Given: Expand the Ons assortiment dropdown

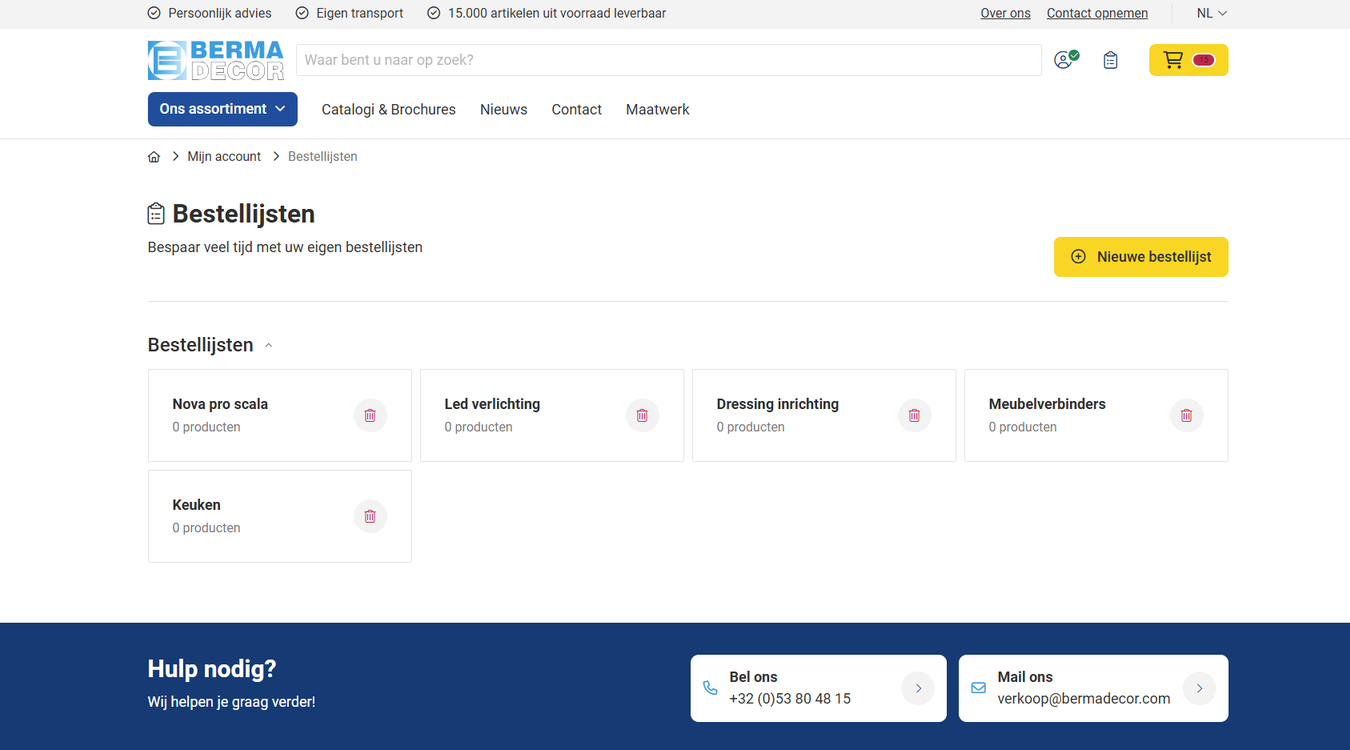Looking at the screenshot, I should 223,109.
